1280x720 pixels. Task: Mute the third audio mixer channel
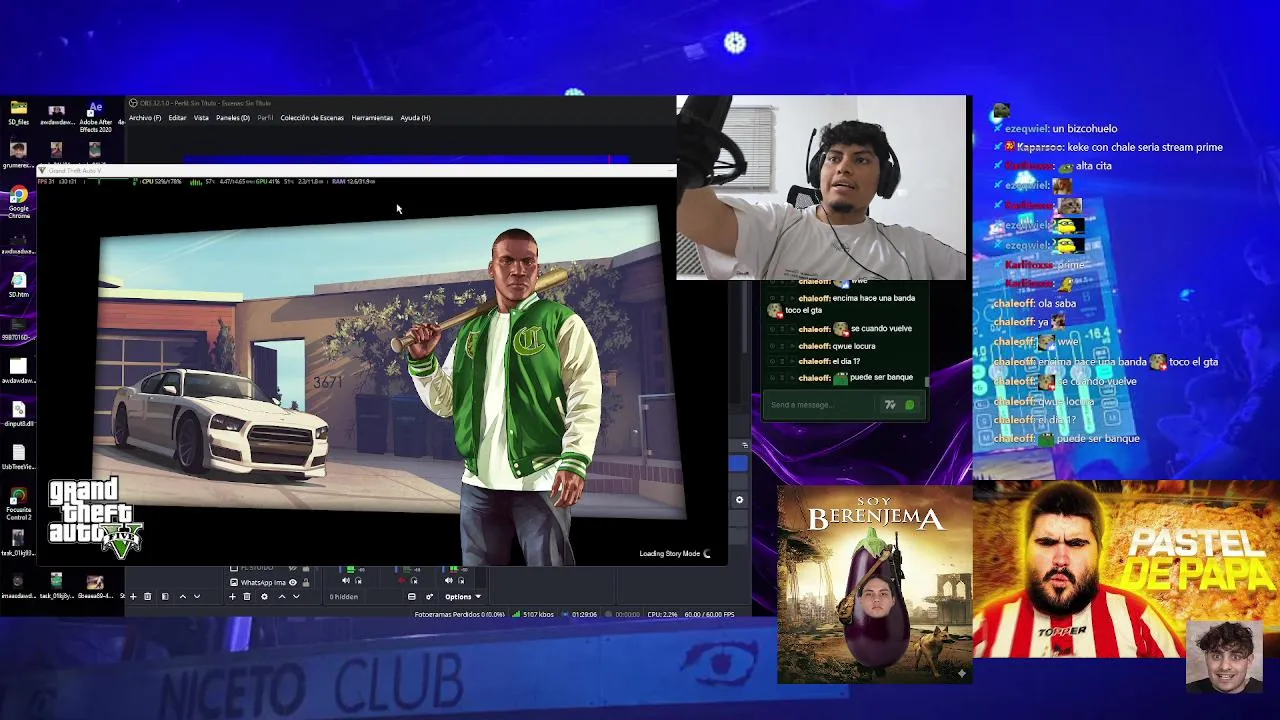pos(448,580)
